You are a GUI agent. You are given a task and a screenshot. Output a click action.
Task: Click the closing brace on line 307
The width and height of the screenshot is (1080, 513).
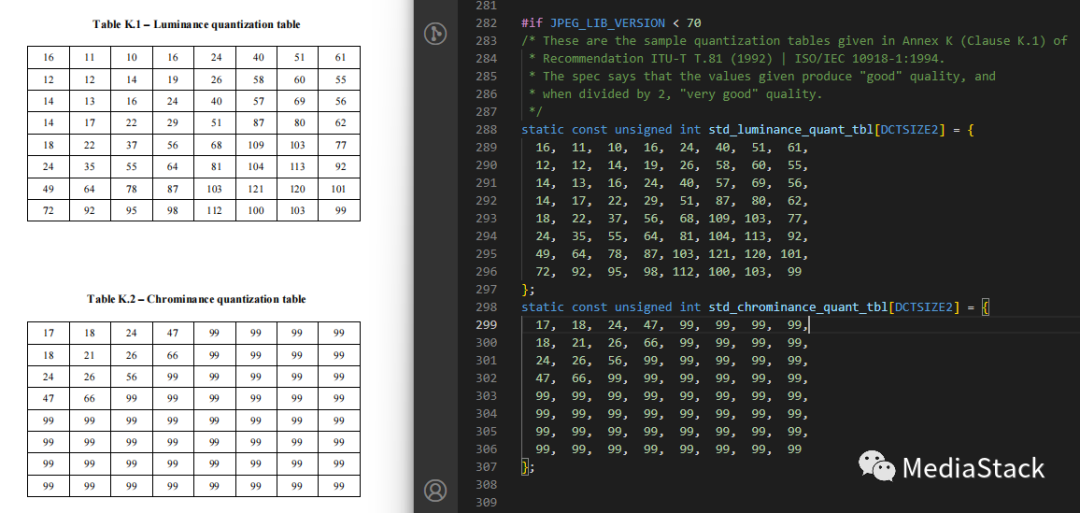526,467
